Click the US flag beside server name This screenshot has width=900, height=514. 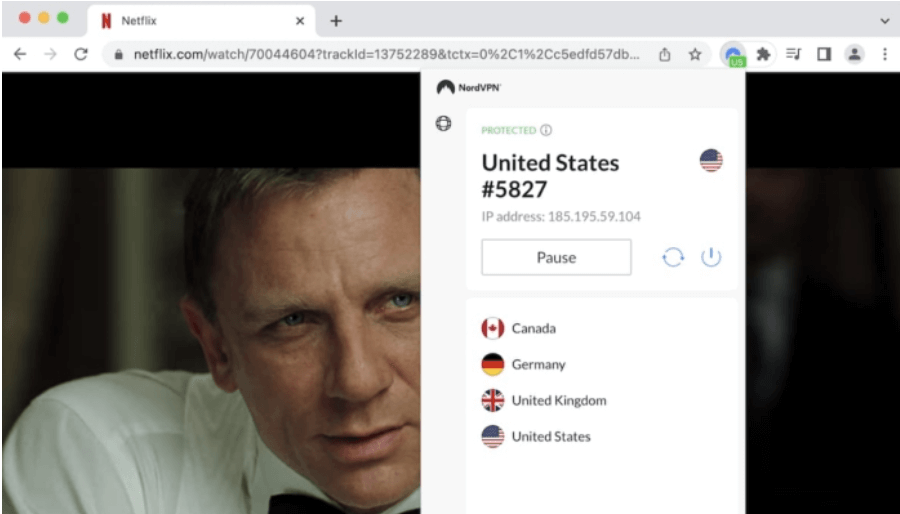tap(711, 161)
